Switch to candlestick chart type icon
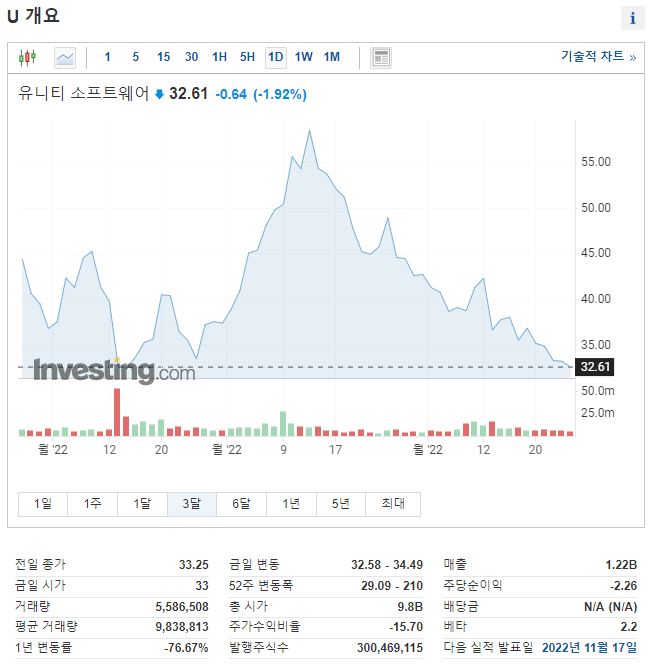Viewport: 648px width, 666px height. coord(27,57)
